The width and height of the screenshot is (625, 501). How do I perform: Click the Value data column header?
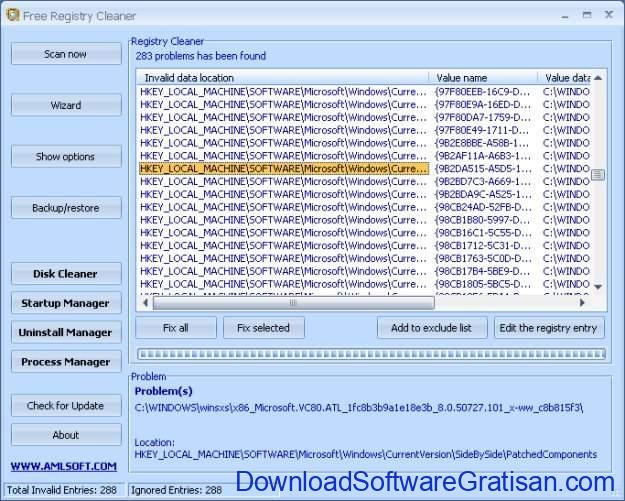[564, 78]
